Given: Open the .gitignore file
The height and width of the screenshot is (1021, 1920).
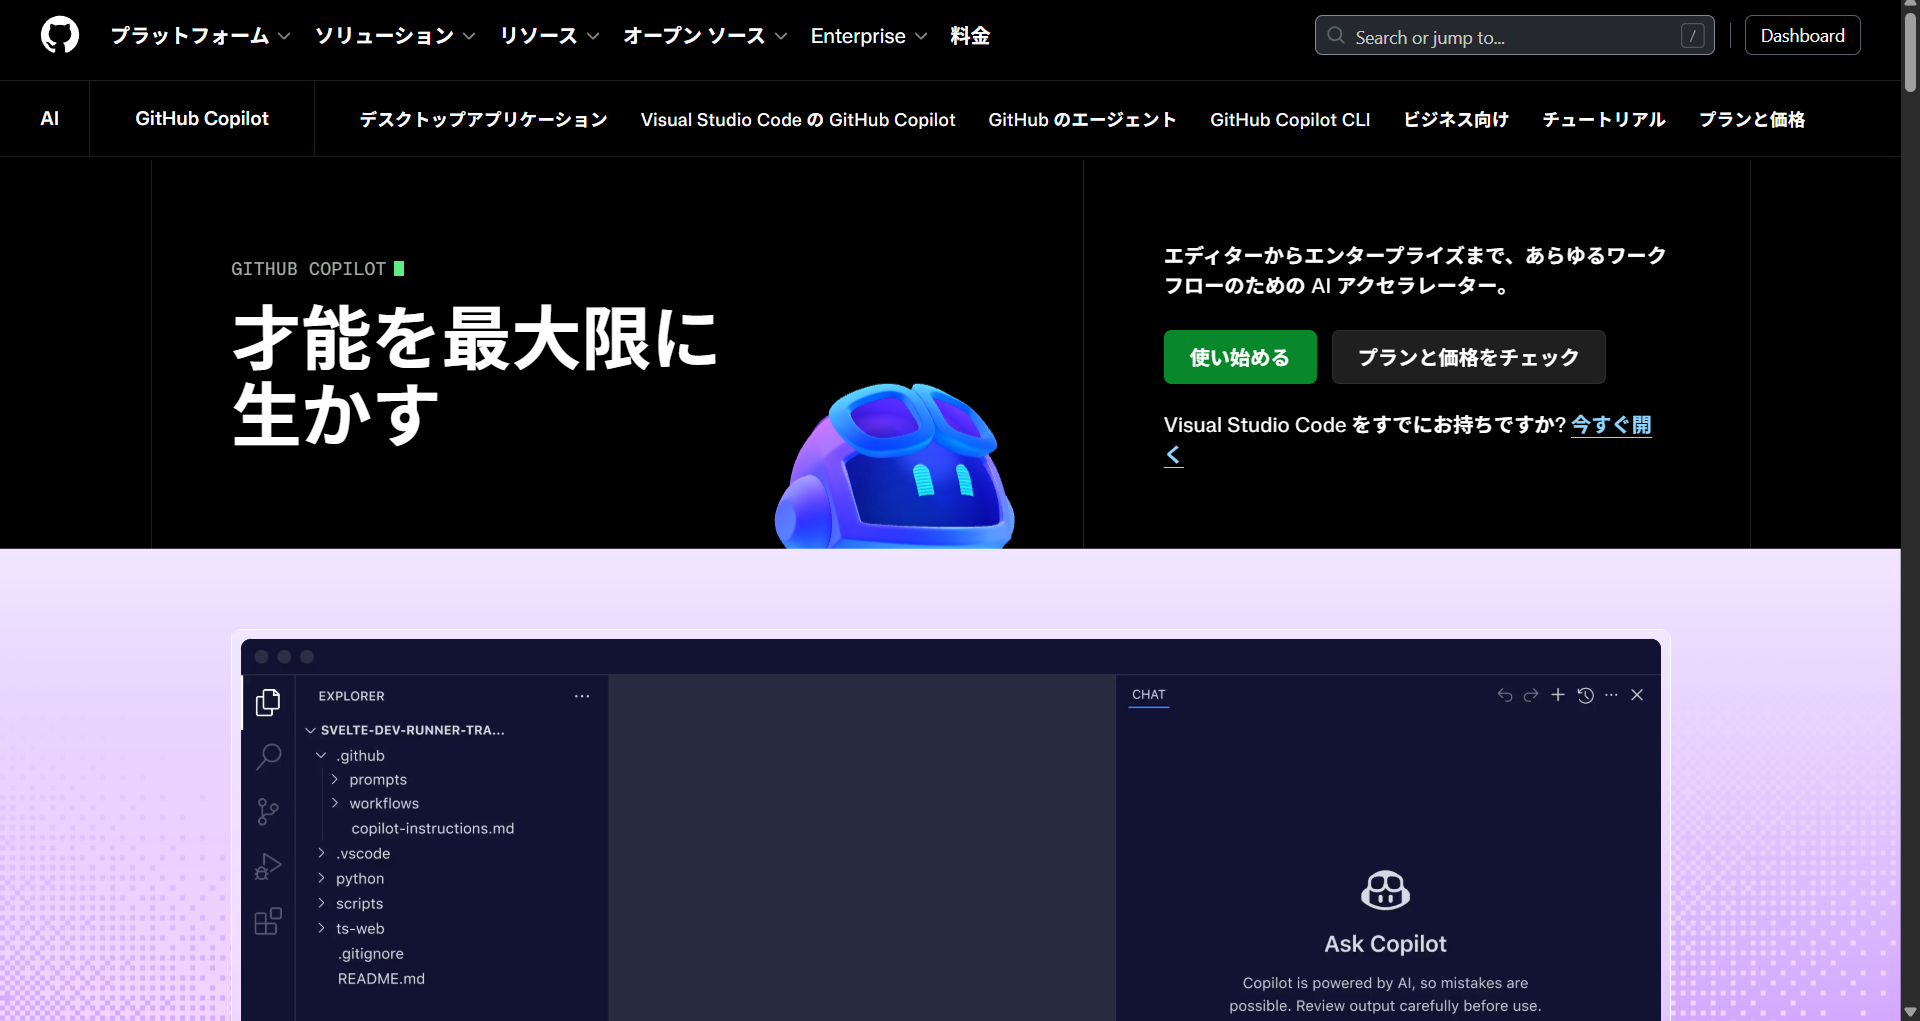Looking at the screenshot, I should pos(371,954).
